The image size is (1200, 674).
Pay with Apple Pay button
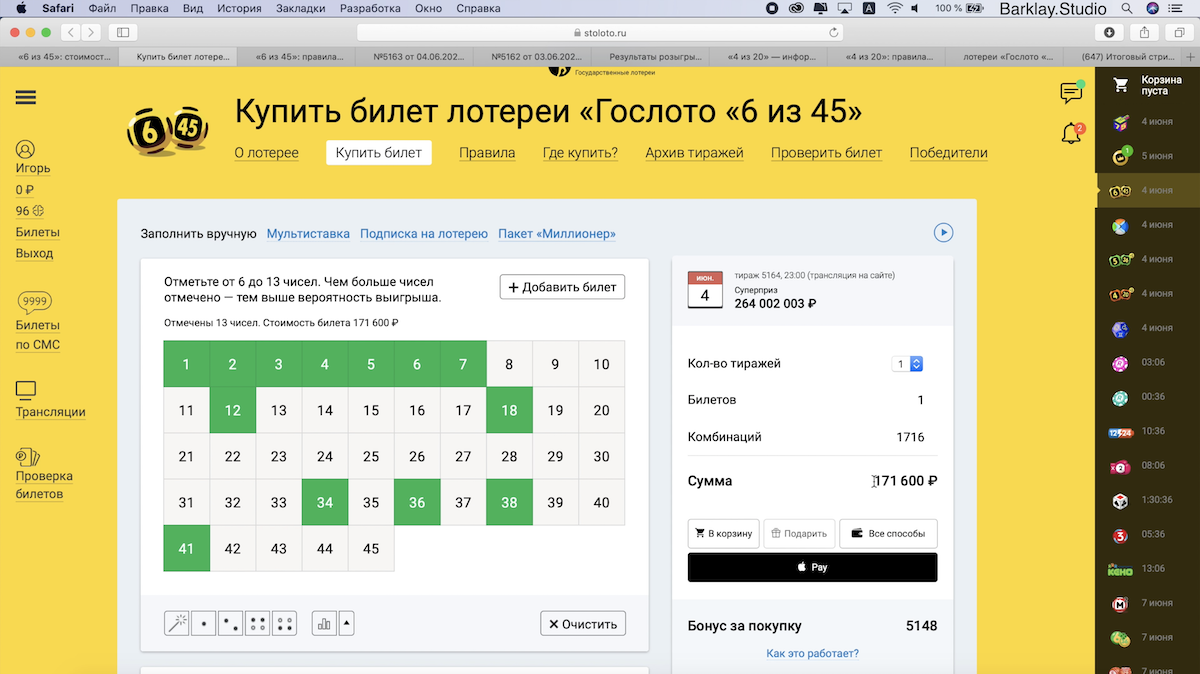[813, 567]
